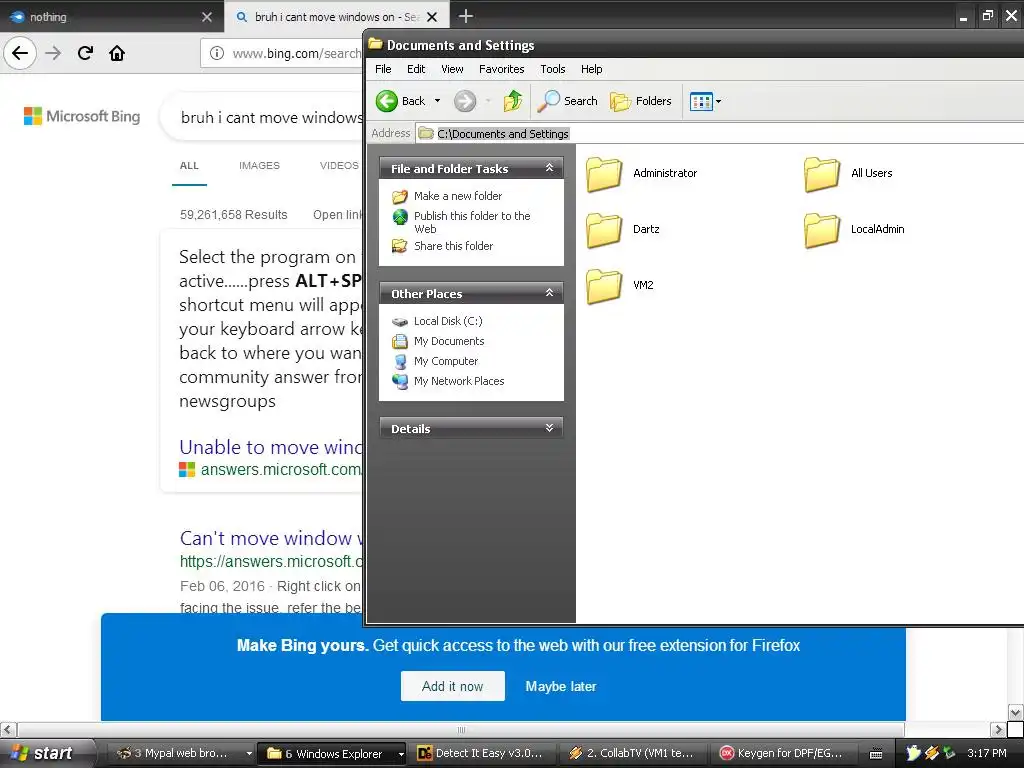Viewport: 1024px width, 768px height.
Task: Open the View menu in Explorer
Action: (452, 69)
